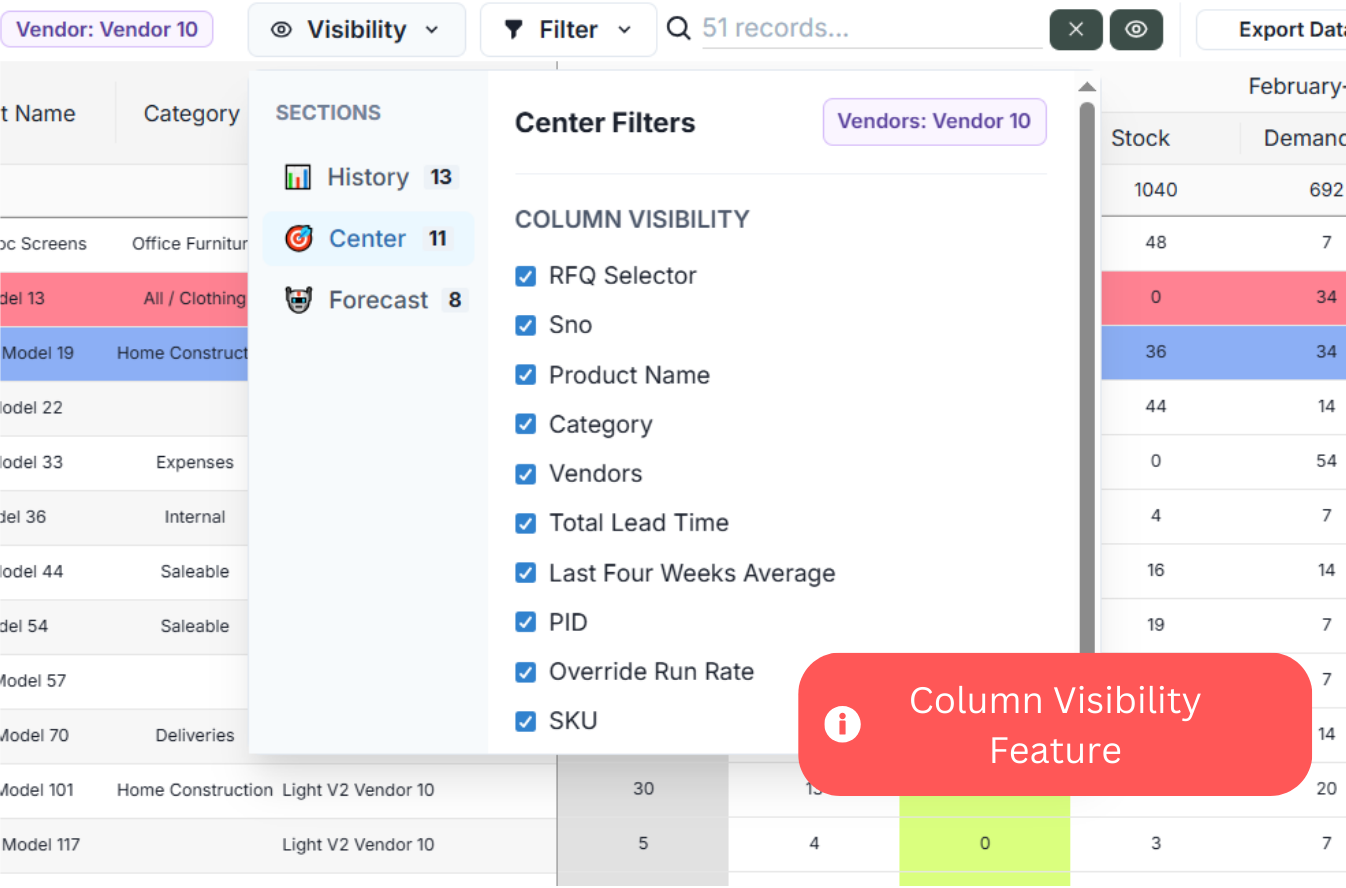Switch to the History section

tap(367, 178)
